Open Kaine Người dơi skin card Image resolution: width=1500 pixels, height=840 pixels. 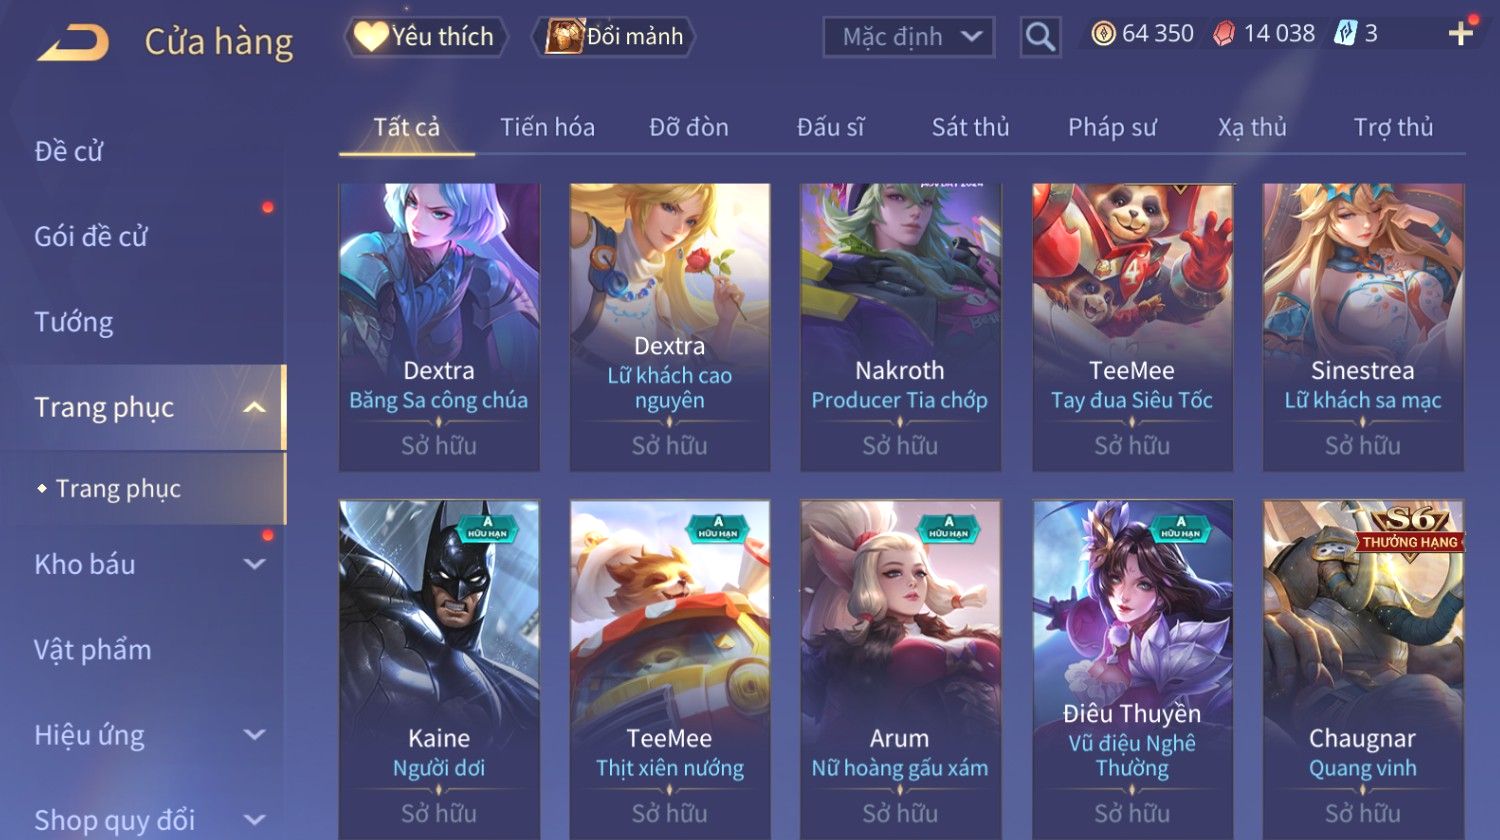(x=439, y=669)
